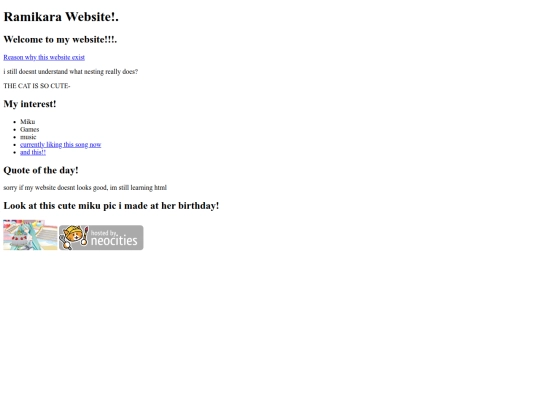Screen dimensions: 540x405
Task: Click the "music" list item
Action: pyautogui.click(x=28, y=137)
